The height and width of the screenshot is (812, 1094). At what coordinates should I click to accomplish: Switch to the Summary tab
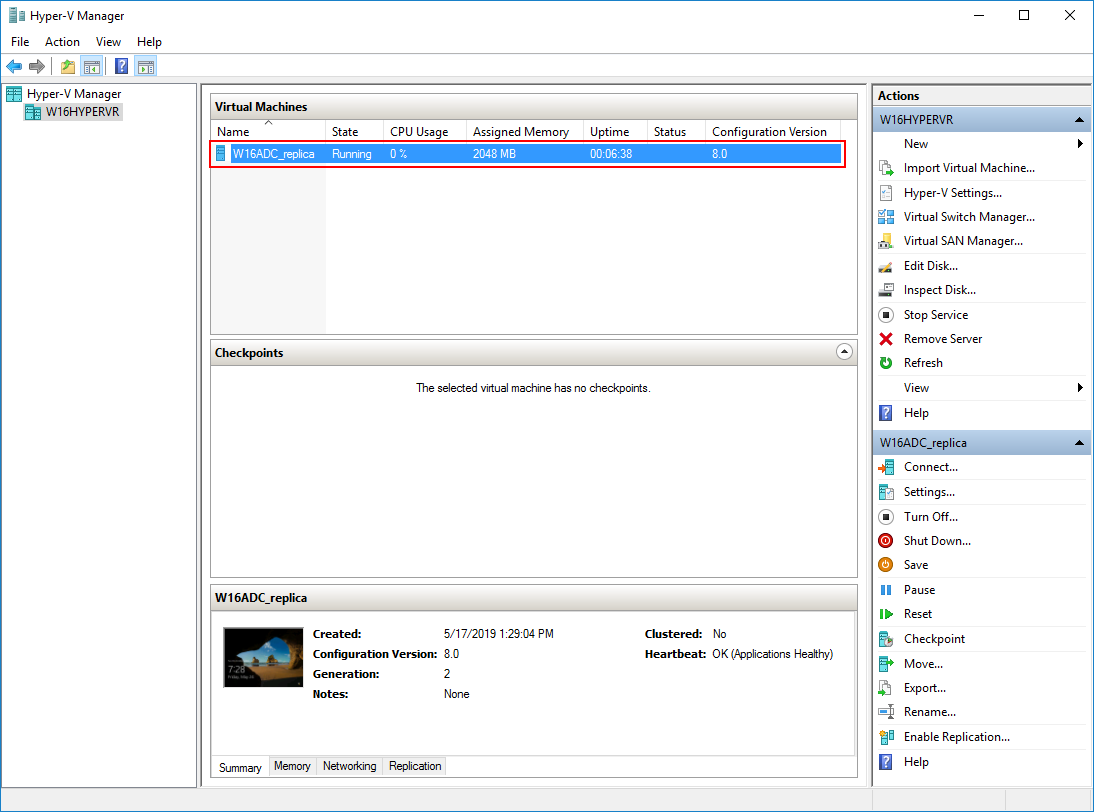pos(240,767)
